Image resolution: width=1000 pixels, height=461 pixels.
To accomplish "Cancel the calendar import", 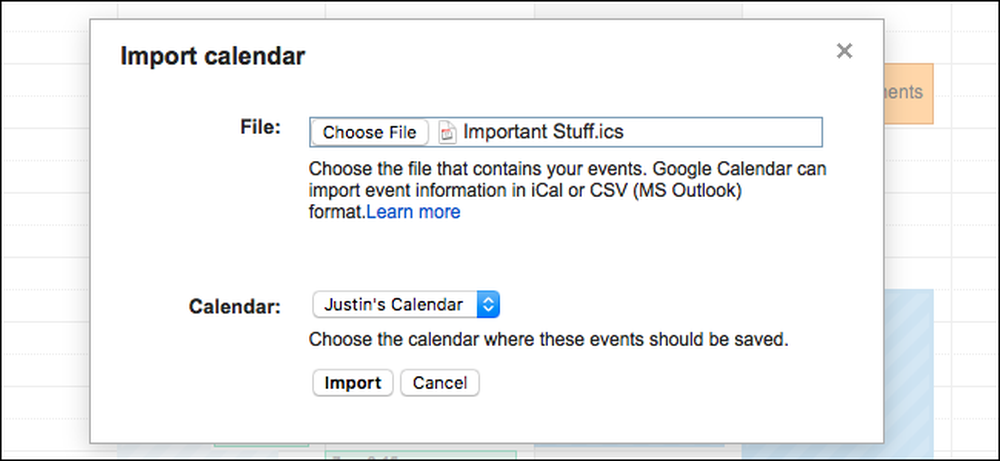I will pos(439,383).
